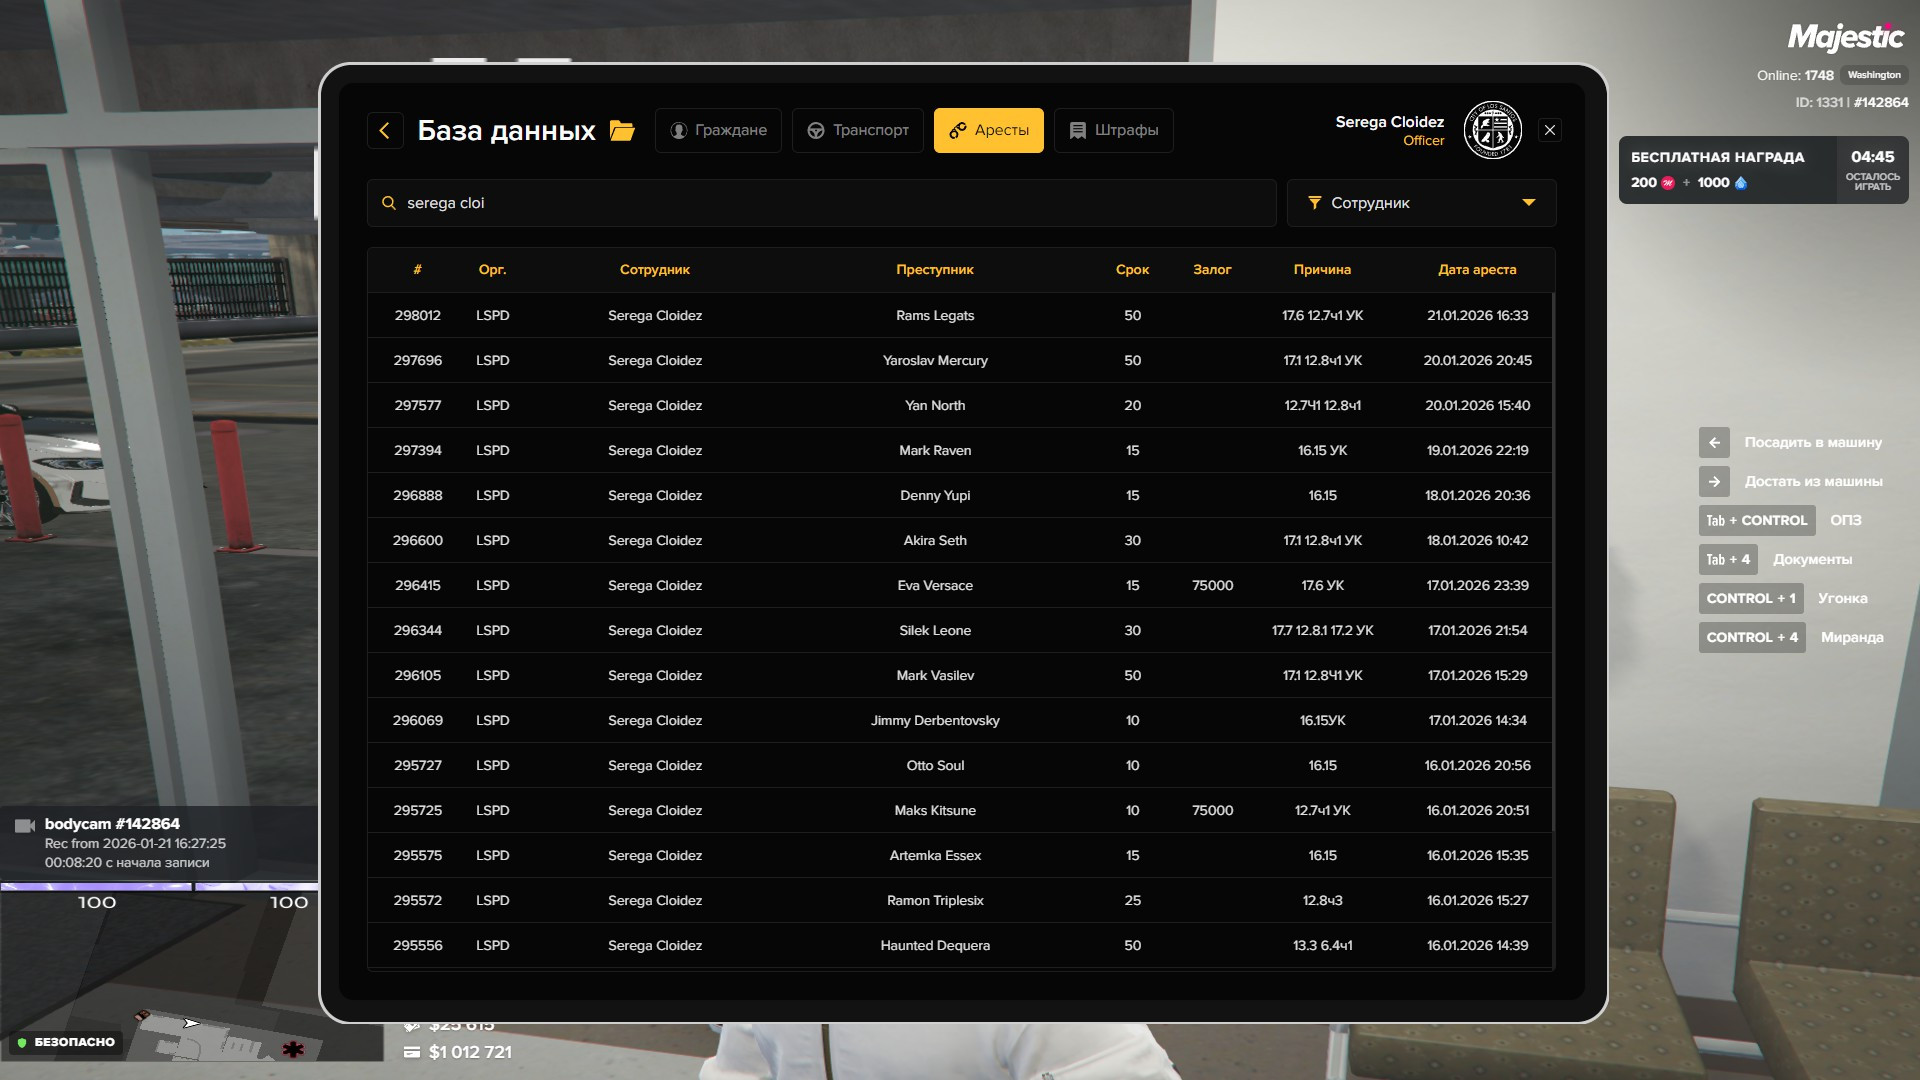Click the funnel filter icon
Image resolution: width=1920 pixels, height=1080 pixels.
[x=1314, y=203]
